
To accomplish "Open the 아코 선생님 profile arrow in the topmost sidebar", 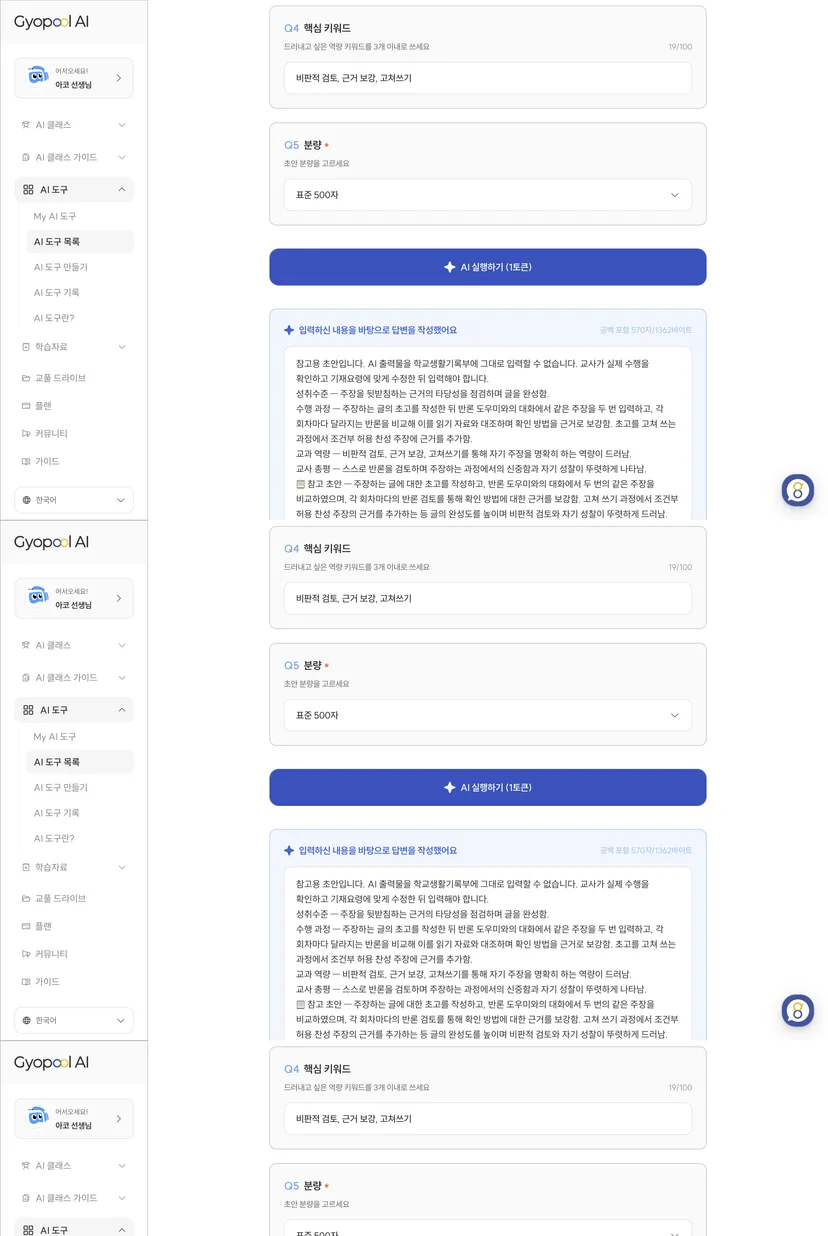I will 119,78.
